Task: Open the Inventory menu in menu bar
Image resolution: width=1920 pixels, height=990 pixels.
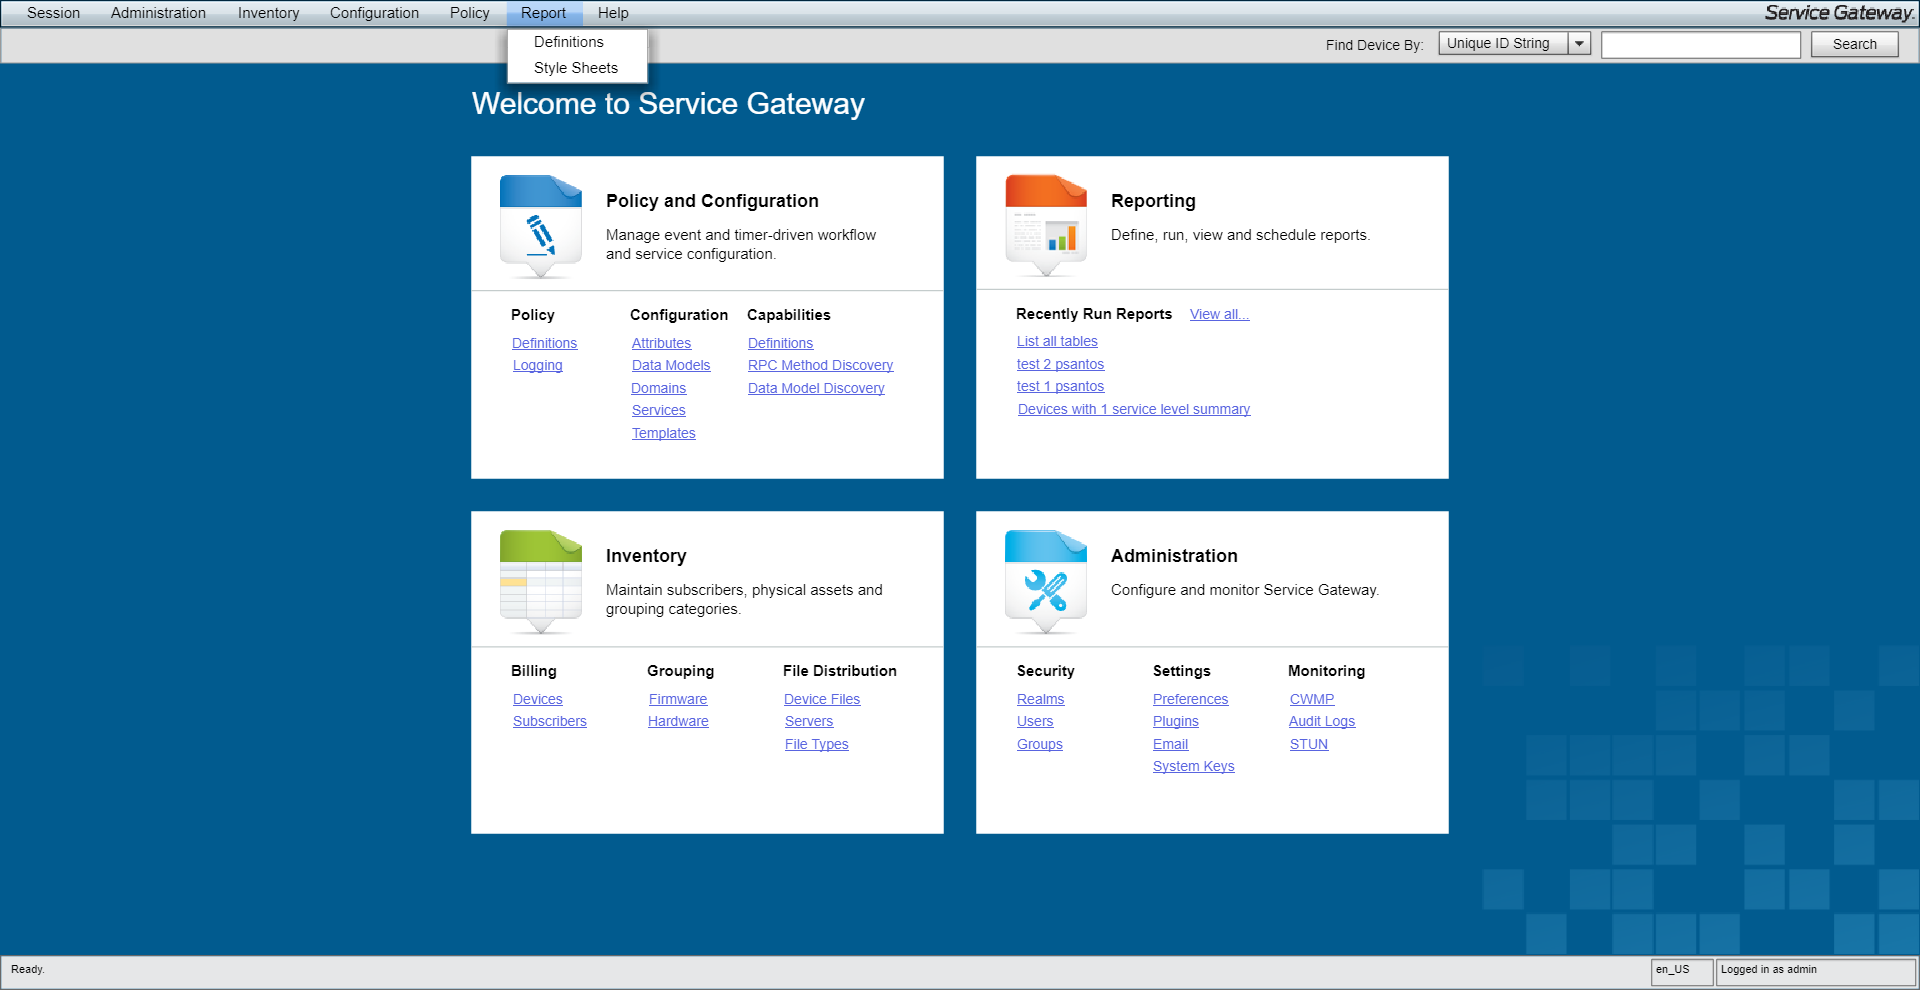Action: 268,13
